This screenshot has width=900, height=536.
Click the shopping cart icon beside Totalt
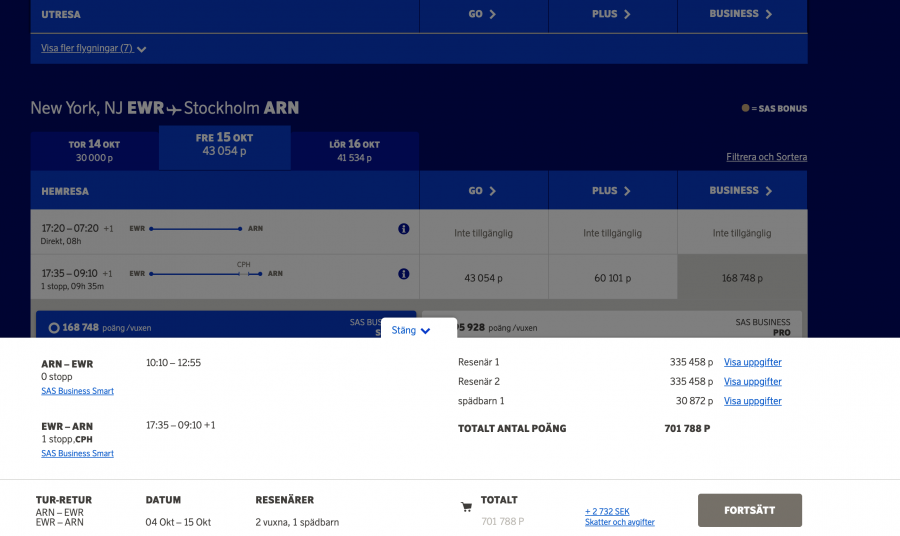[466, 507]
